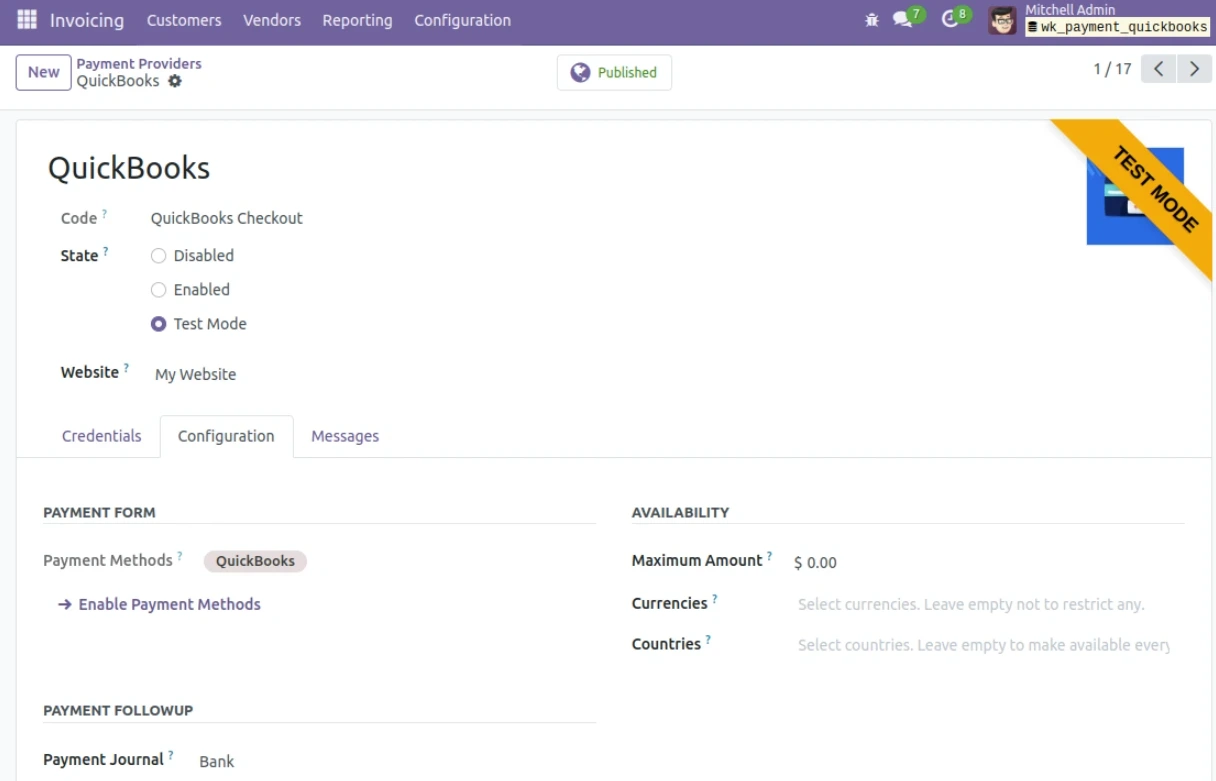Select the Disabled state radio
The width and height of the screenshot is (1216, 781).
pos(158,255)
